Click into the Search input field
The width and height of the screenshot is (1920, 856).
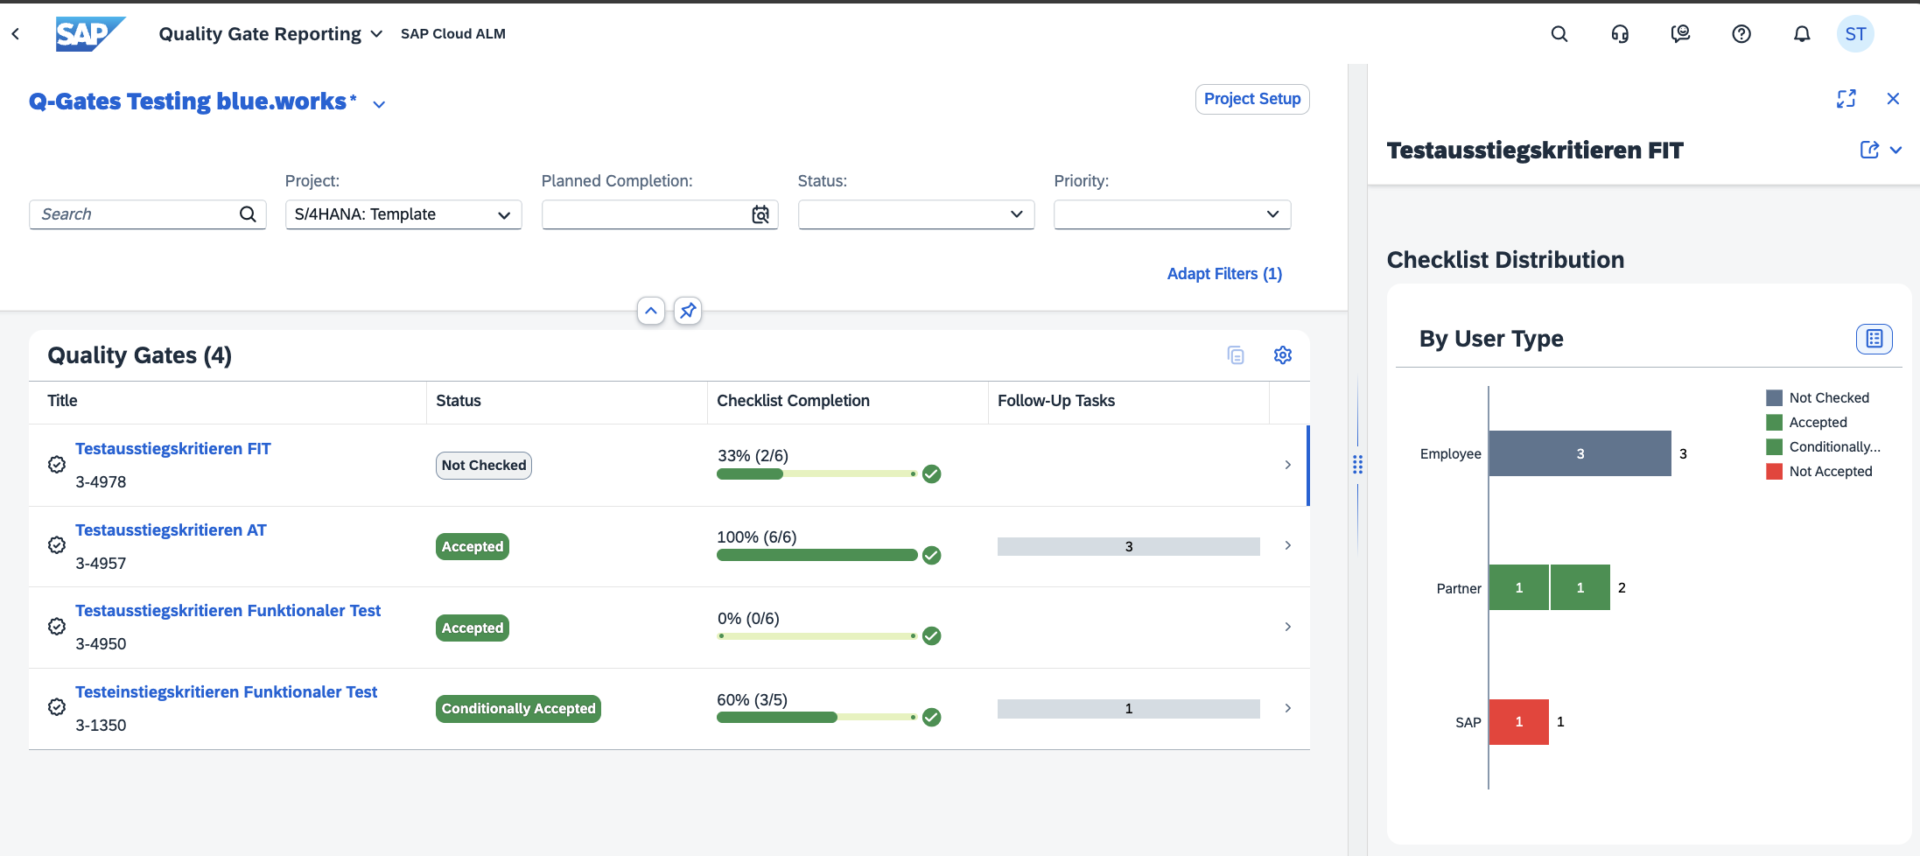point(135,215)
